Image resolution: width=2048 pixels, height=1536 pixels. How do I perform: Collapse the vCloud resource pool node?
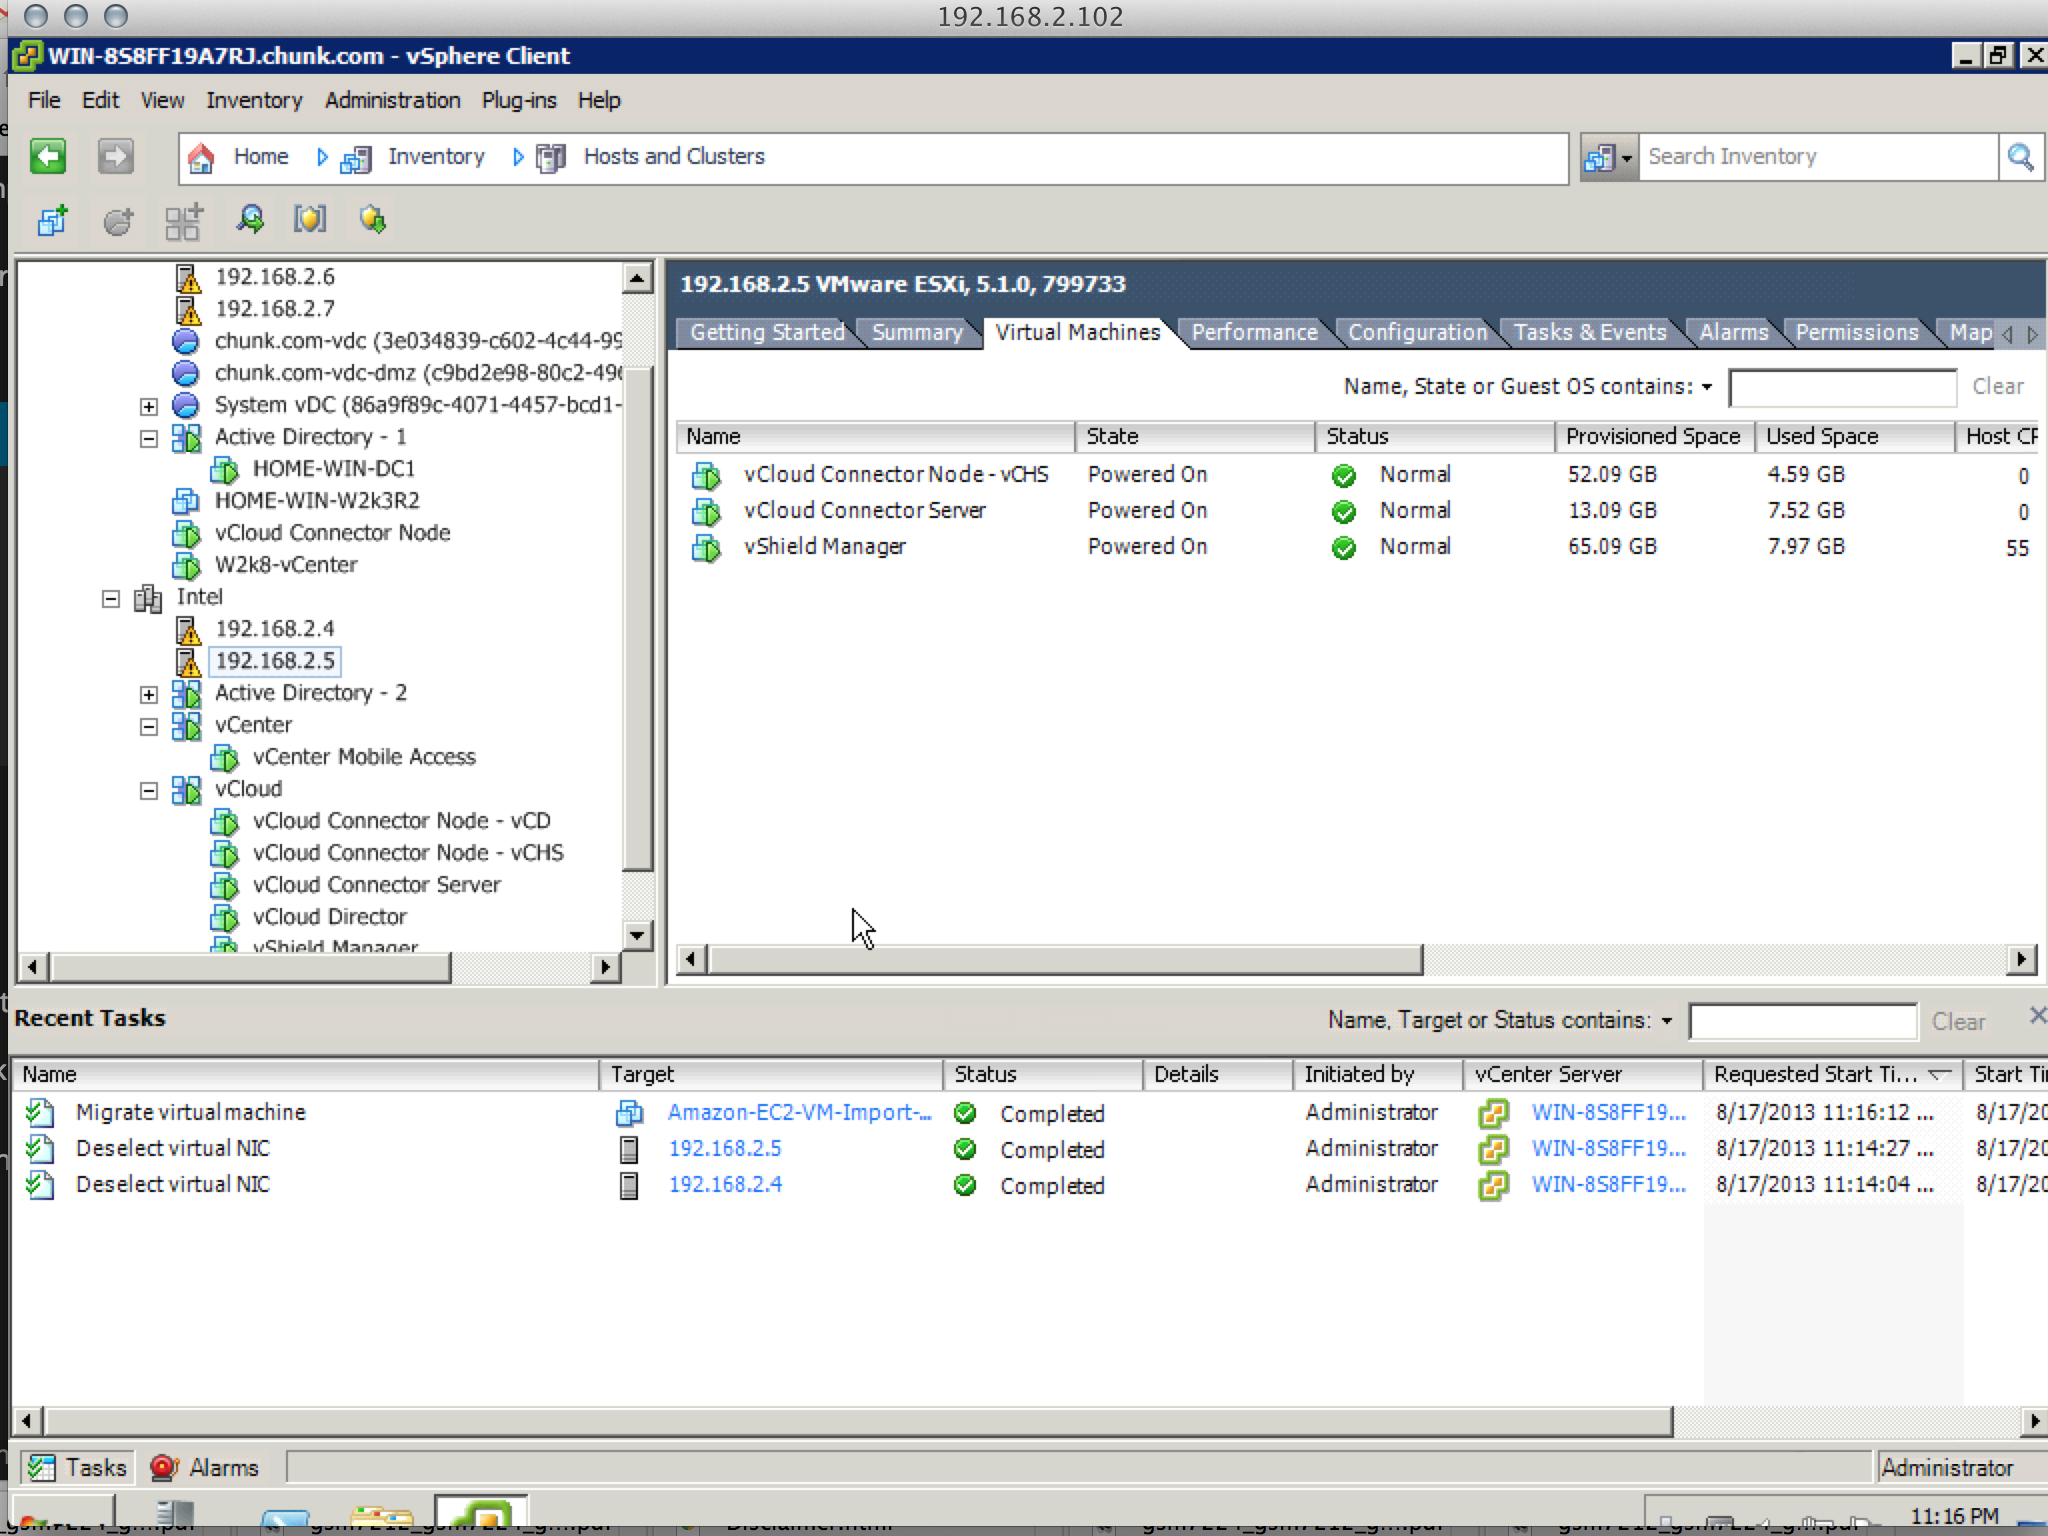pyautogui.click(x=149, y=790)
